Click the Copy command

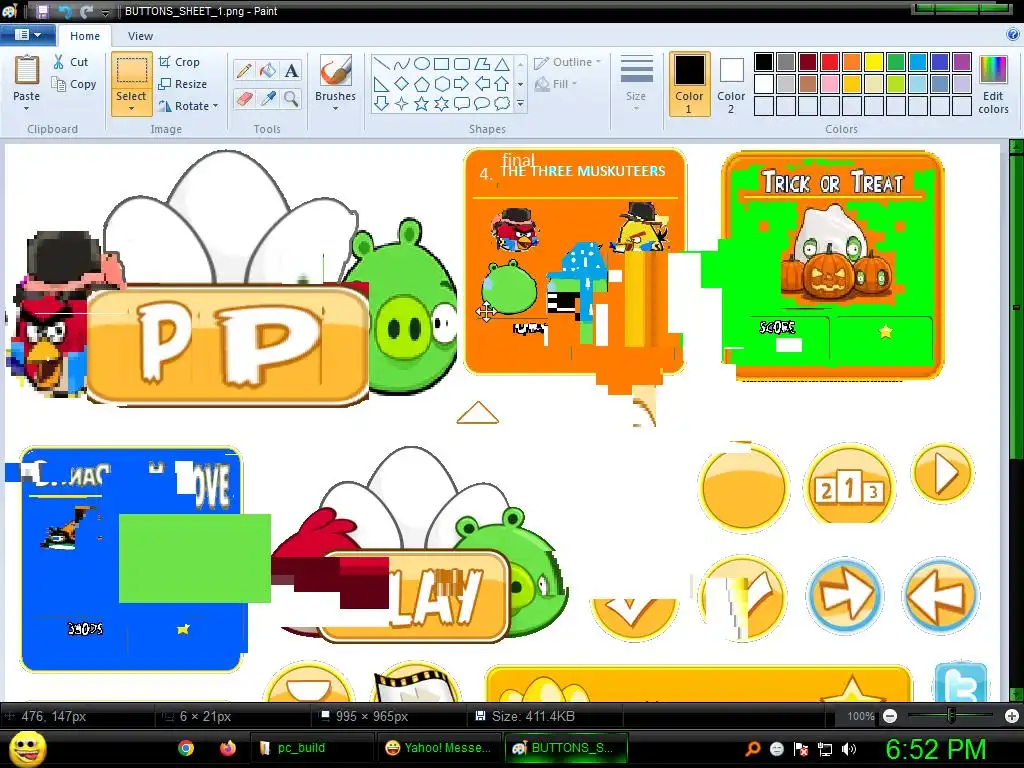coord(74,84)
